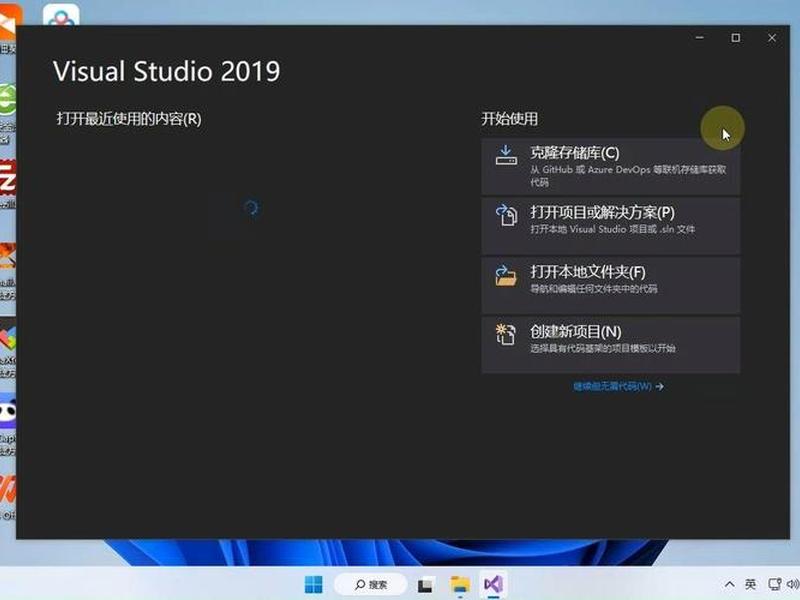Open the taskbar search box
The height and width of the screenshot is (600, 800).
click(371, 585)
